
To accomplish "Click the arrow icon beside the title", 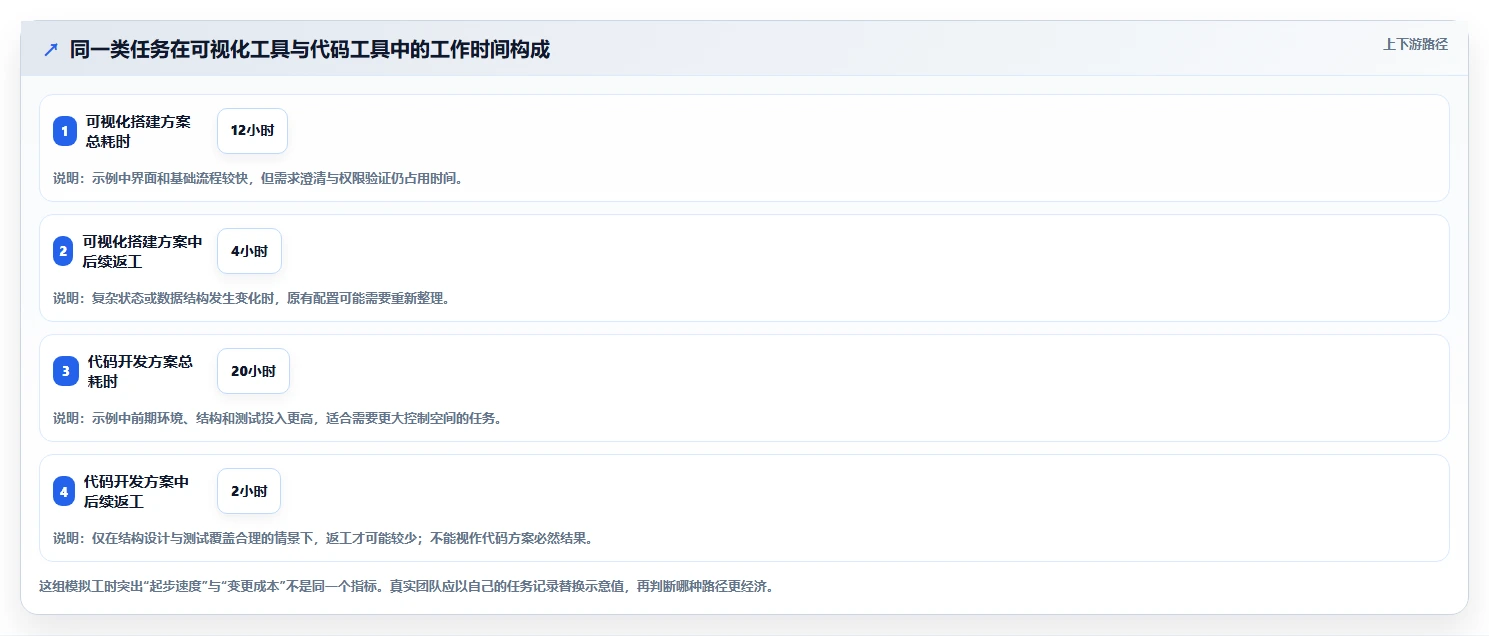I will click(x=51, y=50).
